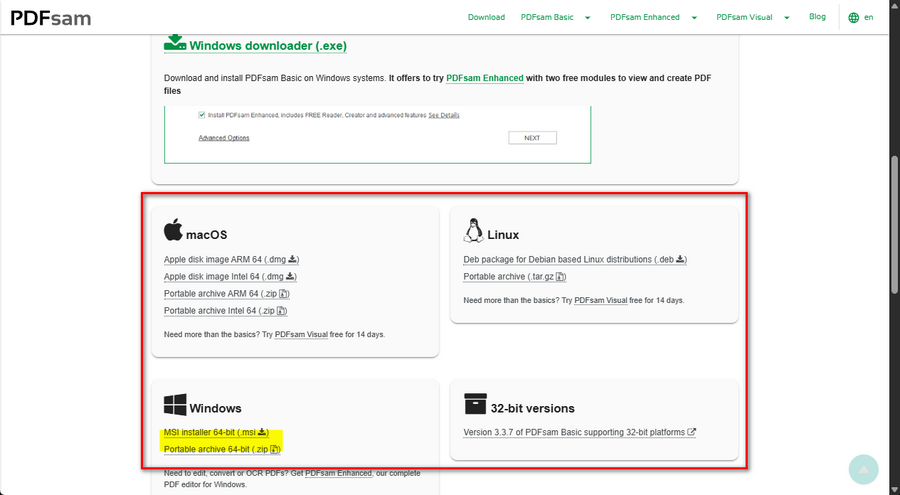900x495 pixels.
Task: Click the download icon after Intel 64 .dmg
Action: 290,276
